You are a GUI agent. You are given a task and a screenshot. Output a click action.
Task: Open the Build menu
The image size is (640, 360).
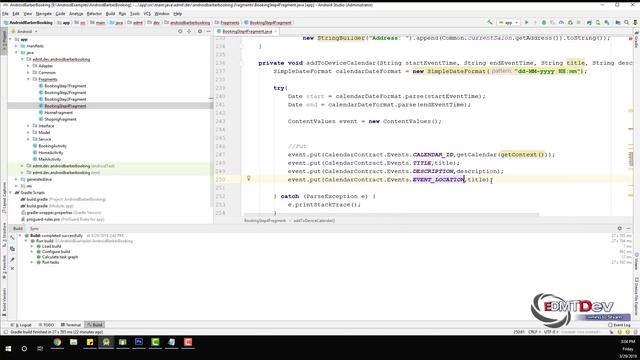tap(110, 13)
